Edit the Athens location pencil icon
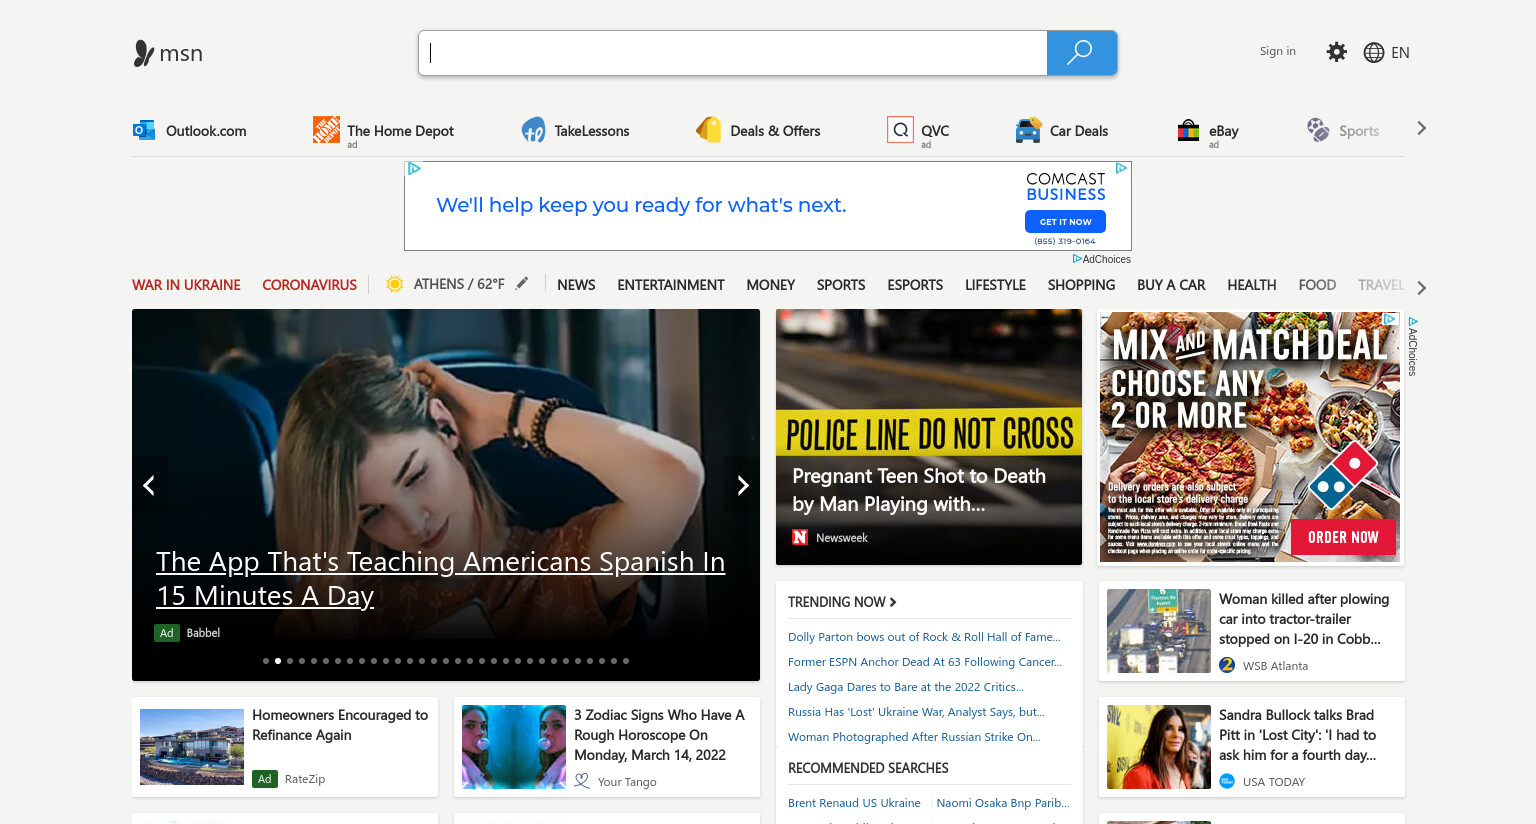 522,283
